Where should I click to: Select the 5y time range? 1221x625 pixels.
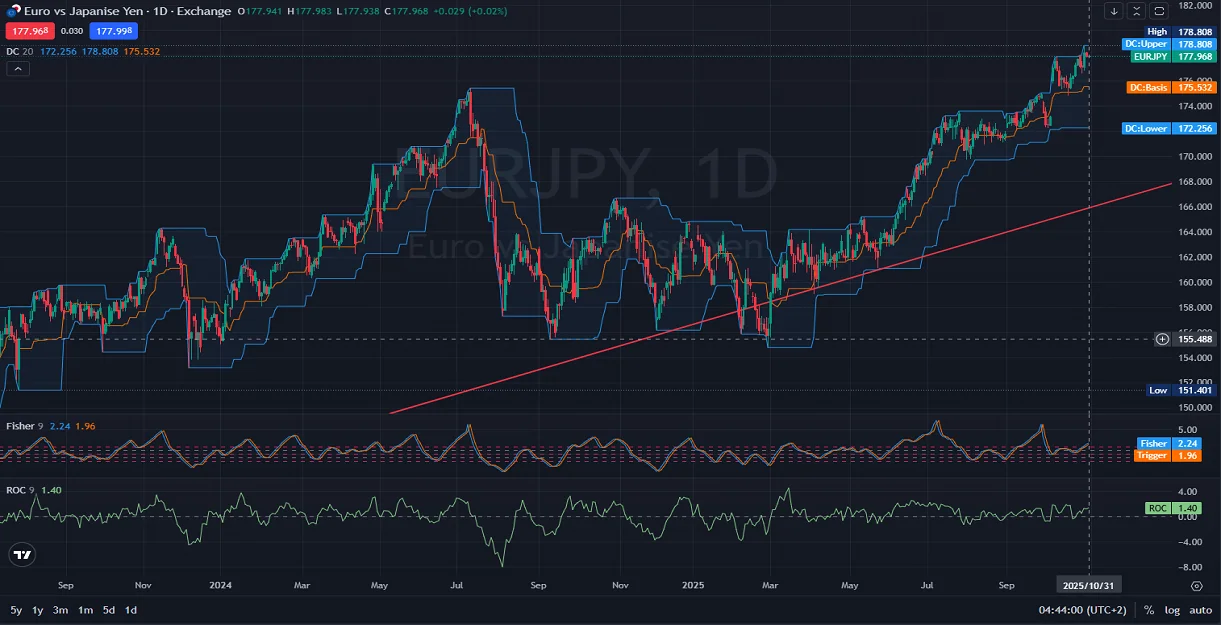[16, 610]
